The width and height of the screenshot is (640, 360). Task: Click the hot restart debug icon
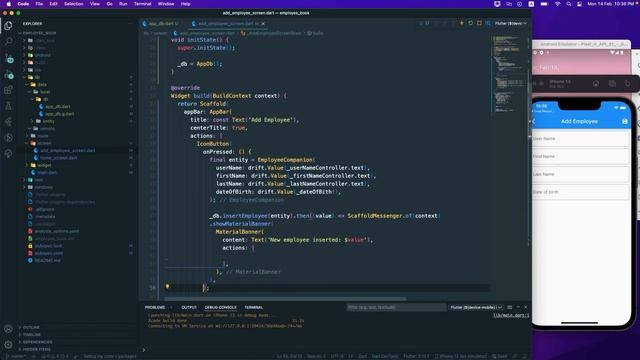point(471,23)
